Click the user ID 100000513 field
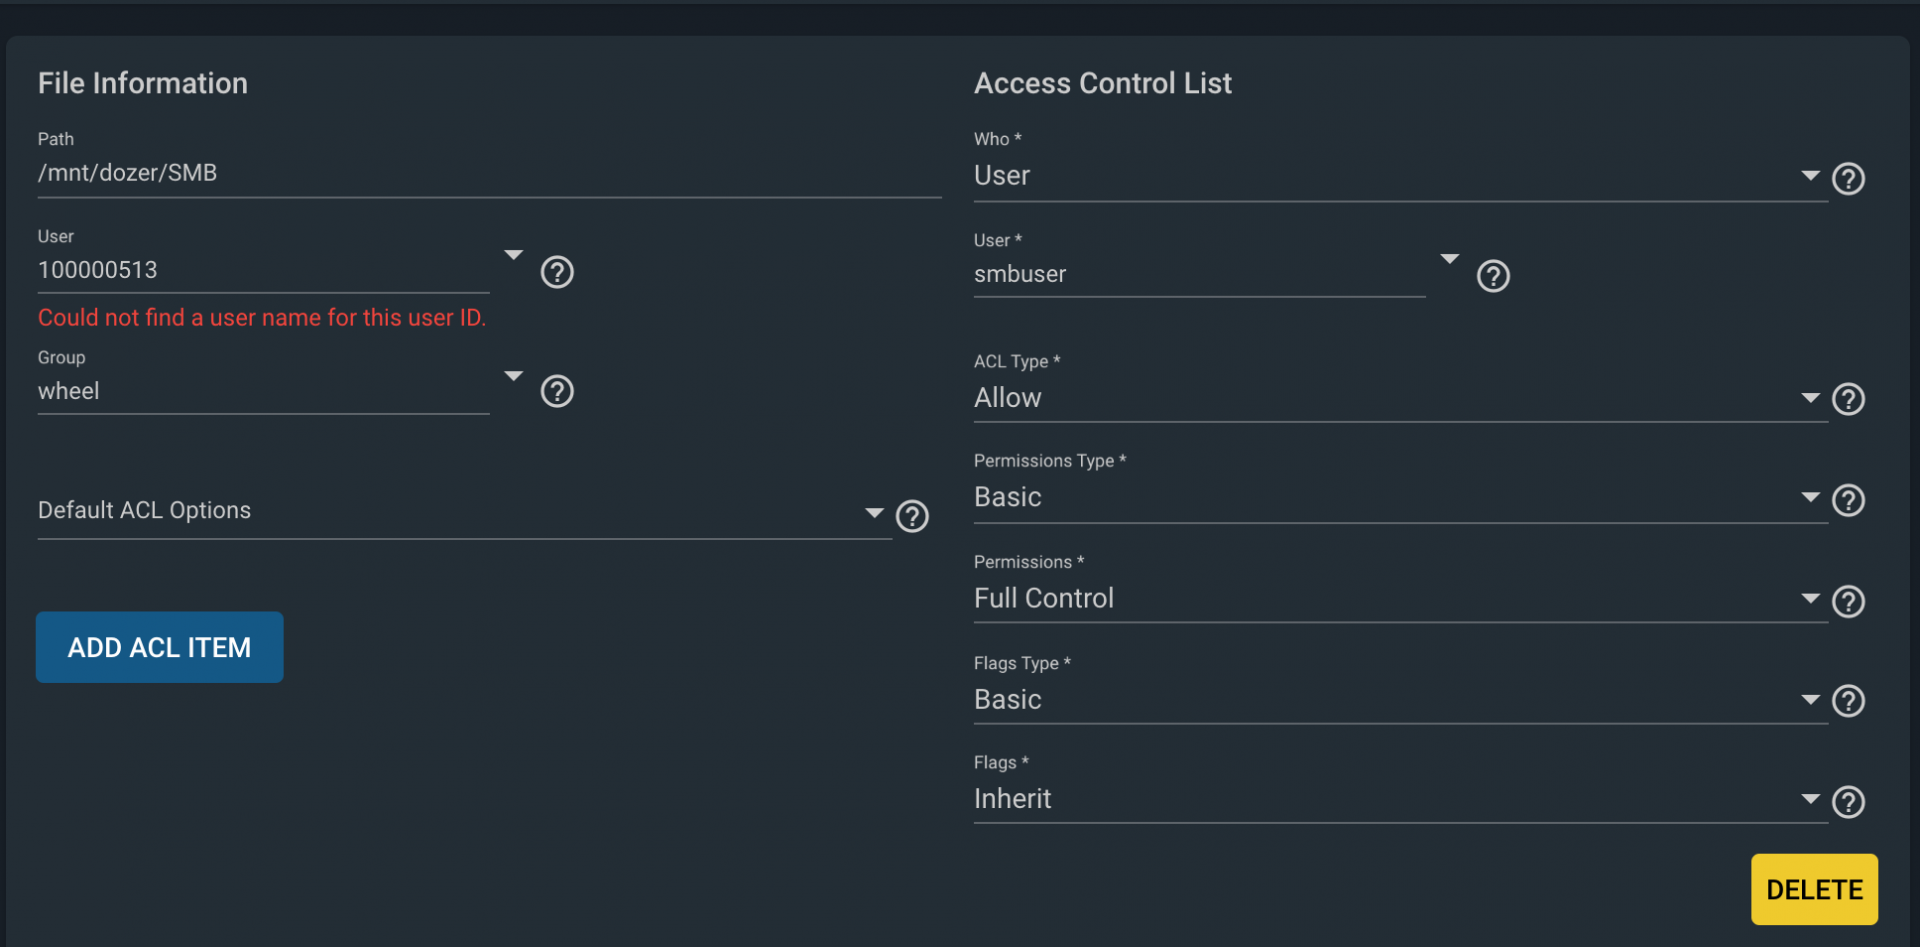Viewport: 1920px width, 947px height. click(x=263, y=270)
